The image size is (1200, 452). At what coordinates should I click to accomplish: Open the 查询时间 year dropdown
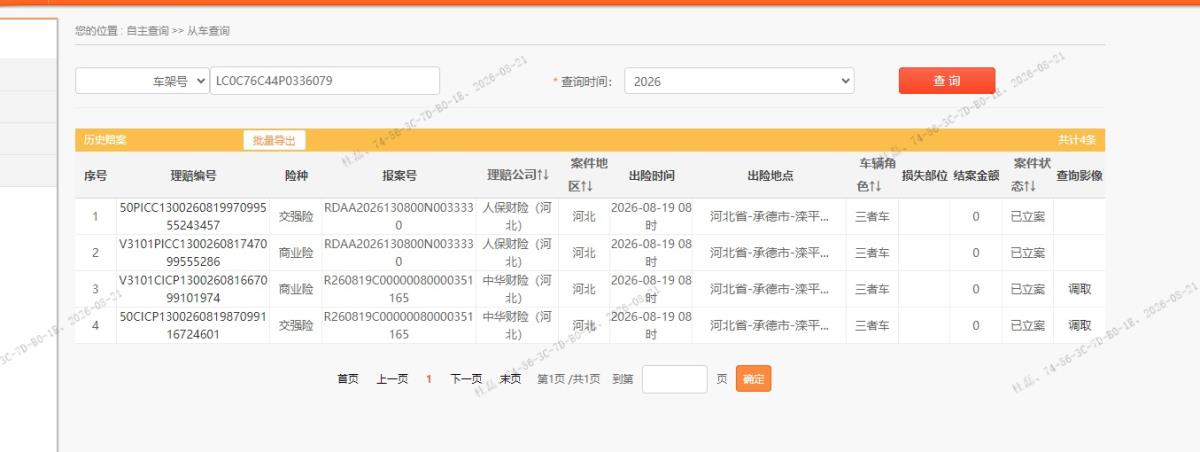click(740, 81)
